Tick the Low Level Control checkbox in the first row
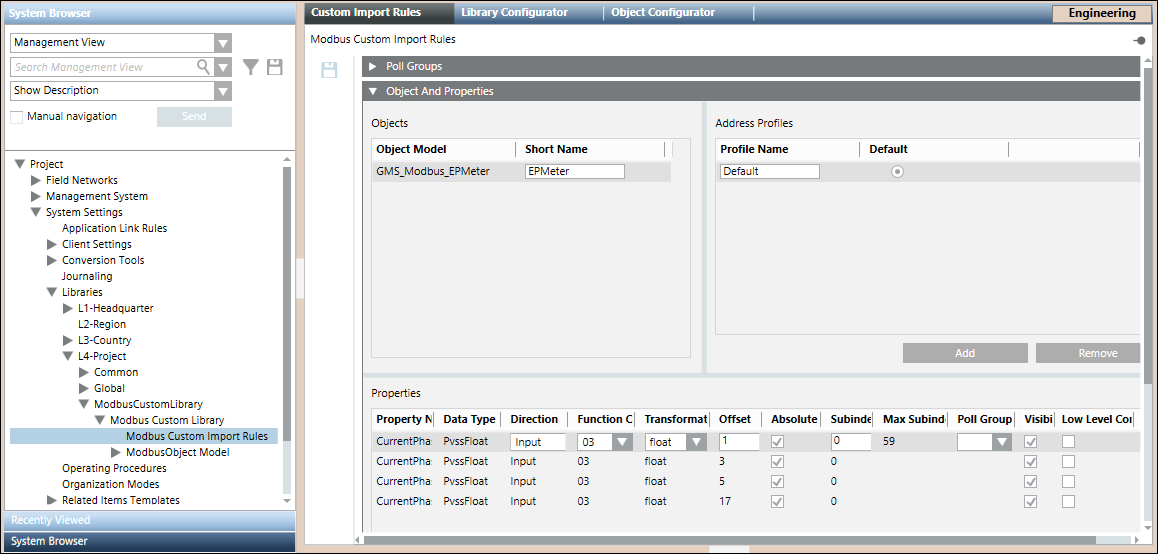The width and height of the screenshot is (1158, 554). [x=1068, y=441]
